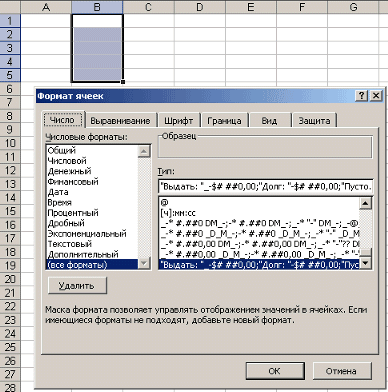The image size is (388, 392).
Task: Open the Вид tab
Action: (269, 121)
